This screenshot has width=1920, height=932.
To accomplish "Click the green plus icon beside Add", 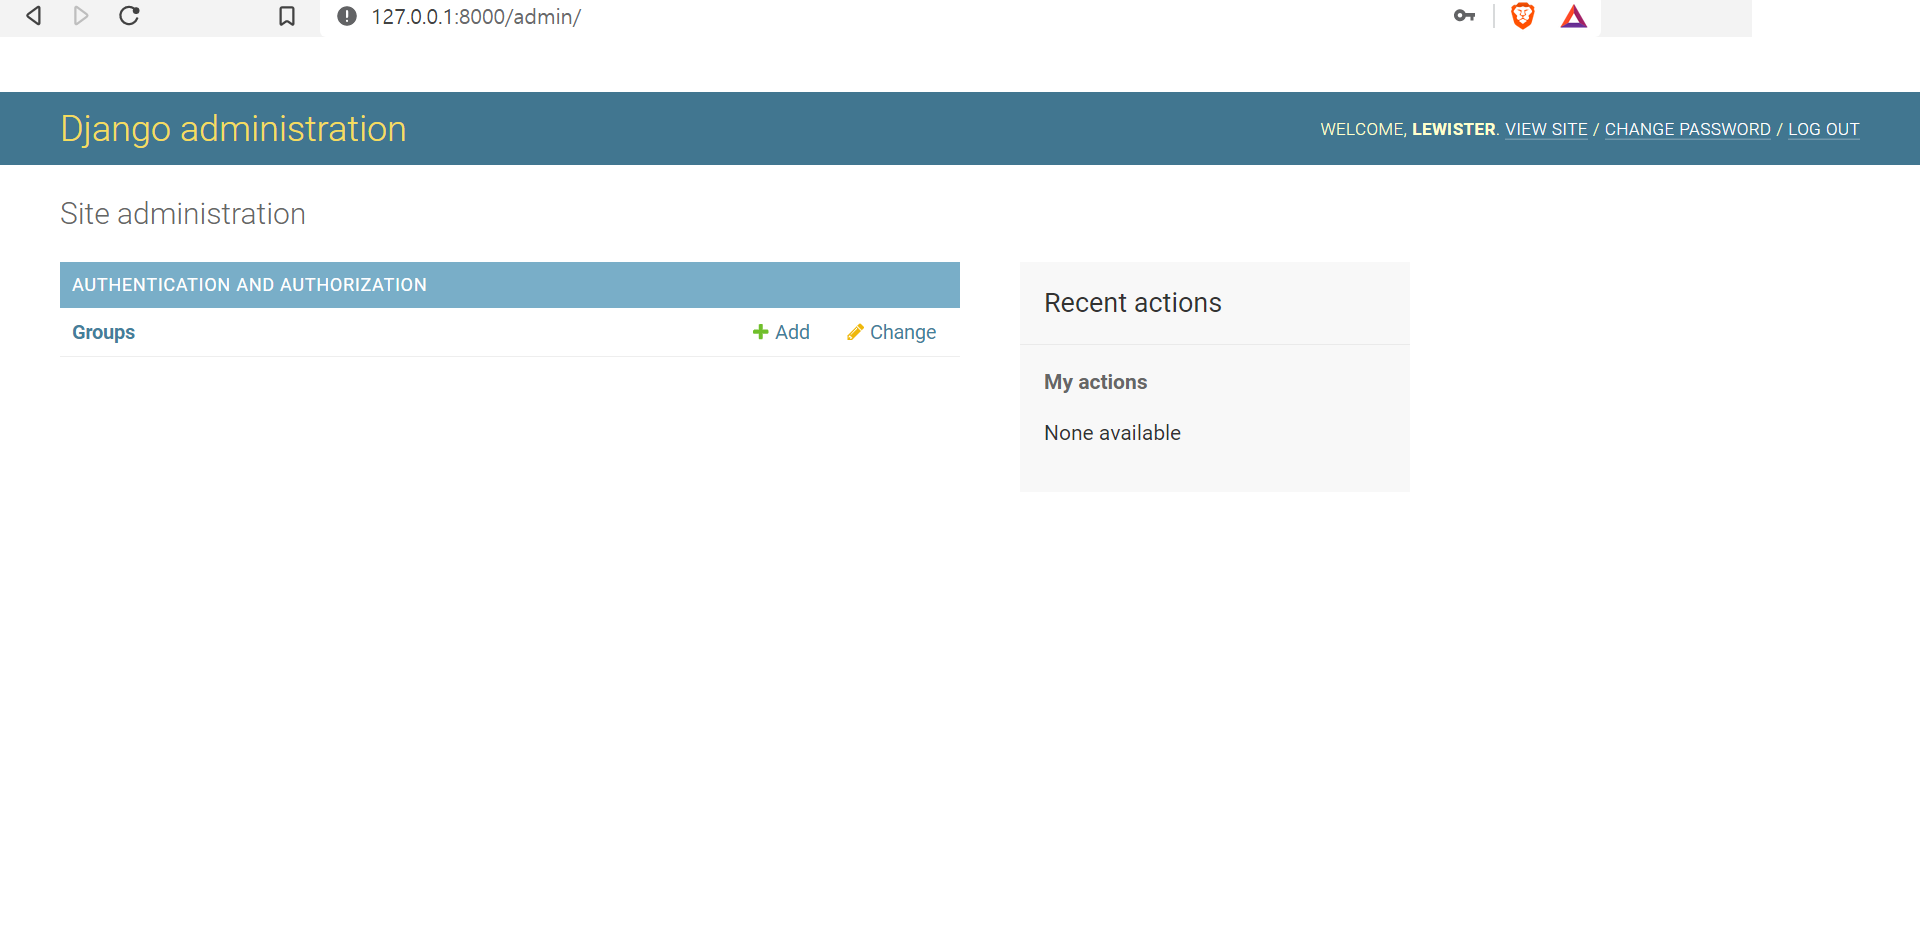I will tap(760, 332).
